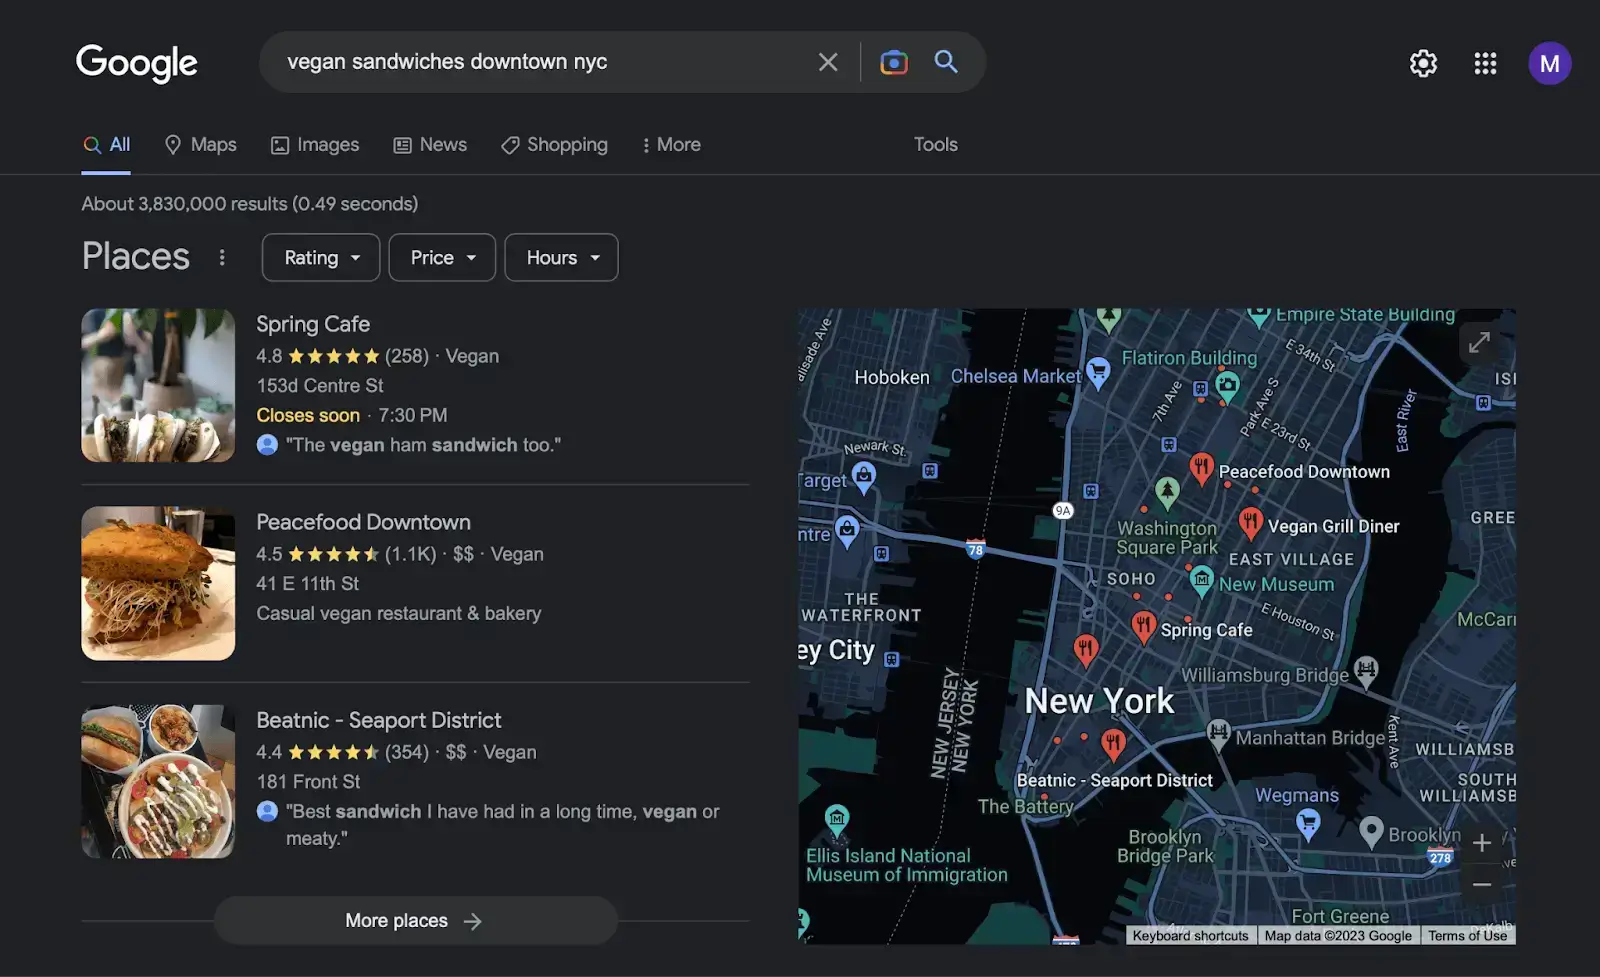This screenshot has width=1600, height=977.
Task: Zoom in on the map
Action: click(x=1481, y=843)
